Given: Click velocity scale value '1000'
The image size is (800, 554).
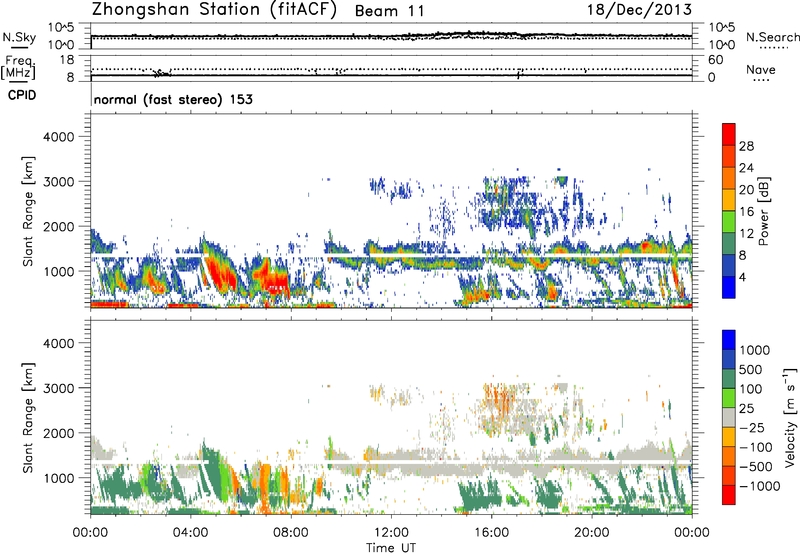Looking at the screenshot, I should pos(754,350).
